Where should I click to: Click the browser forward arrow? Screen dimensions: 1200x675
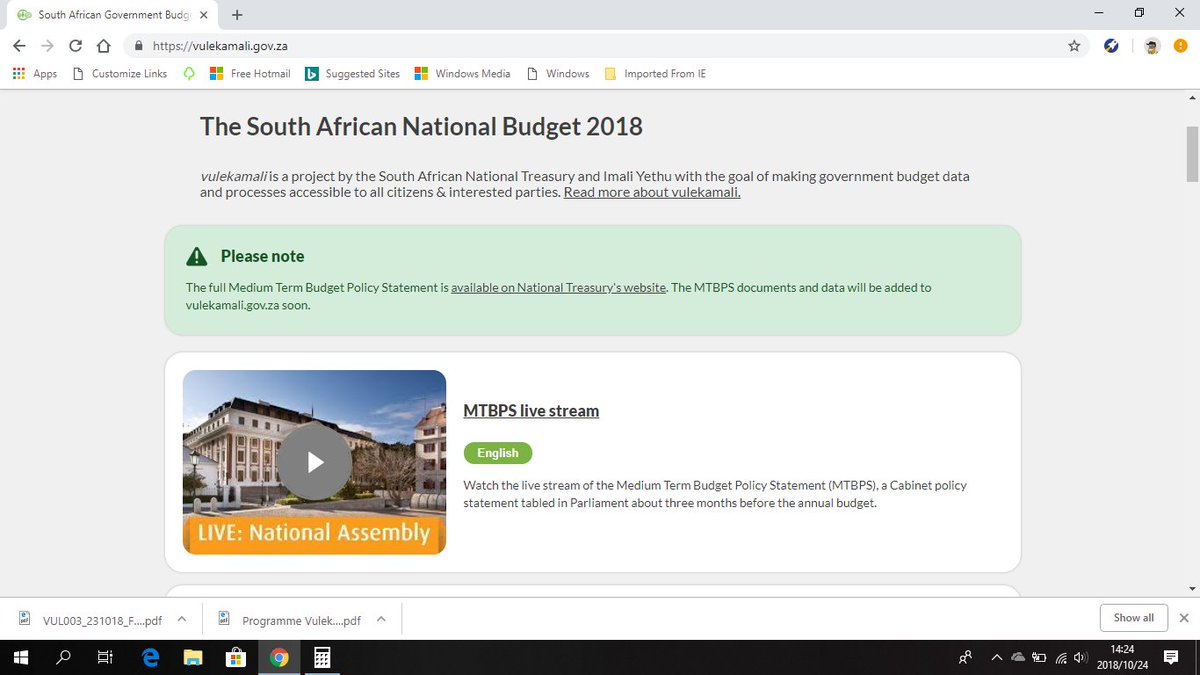47,45
